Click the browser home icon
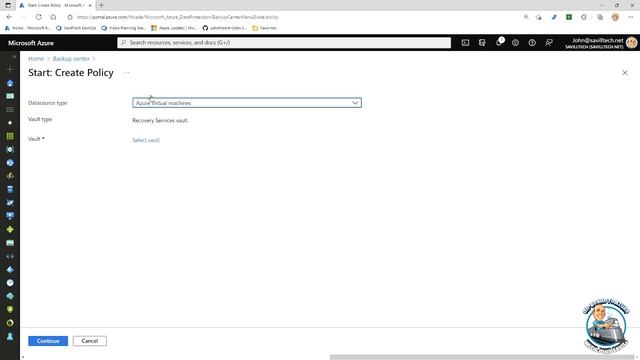Screen dimensions: 640x360 (53, 17)
